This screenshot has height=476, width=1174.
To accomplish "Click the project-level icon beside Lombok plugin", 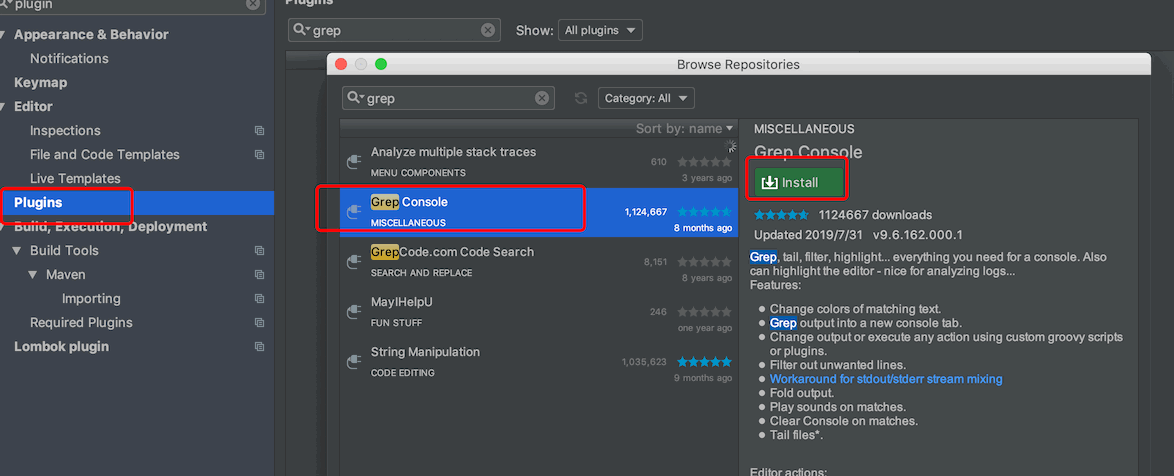I will click(x=259, y=347).
